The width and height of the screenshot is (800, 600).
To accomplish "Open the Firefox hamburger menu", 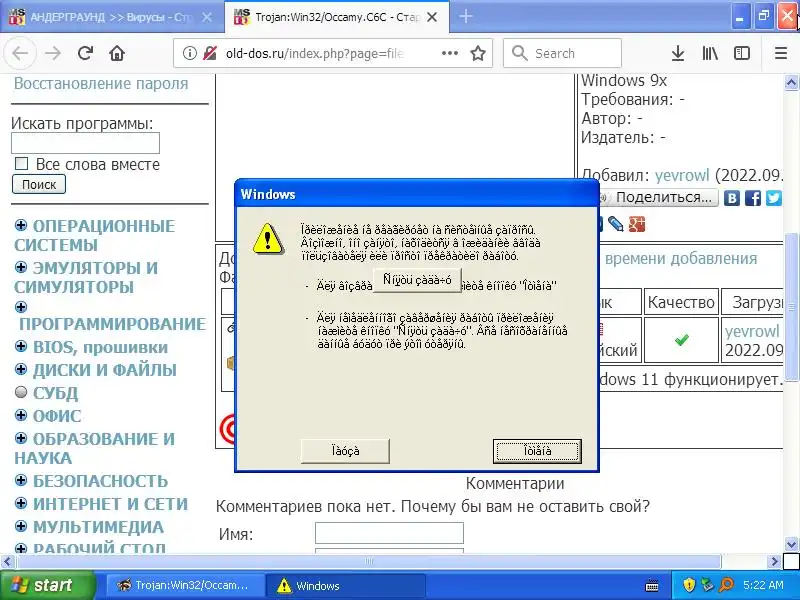I will coord(781,53).
